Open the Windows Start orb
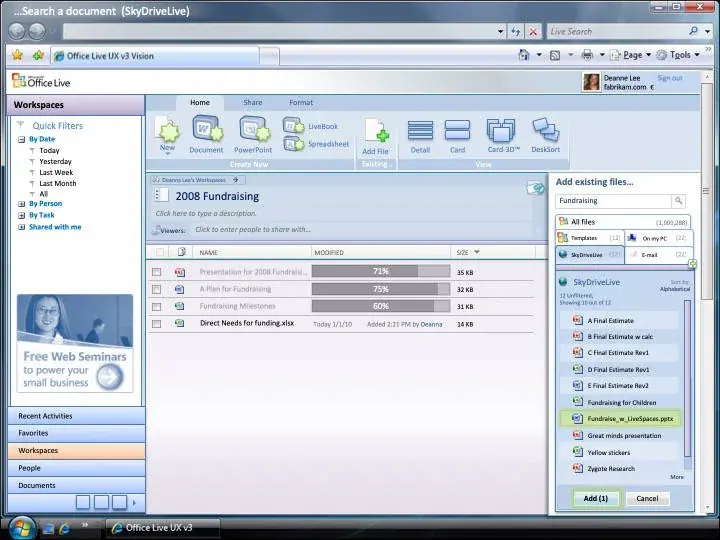The height and width of the screenshot is (540, 720). 21,528
